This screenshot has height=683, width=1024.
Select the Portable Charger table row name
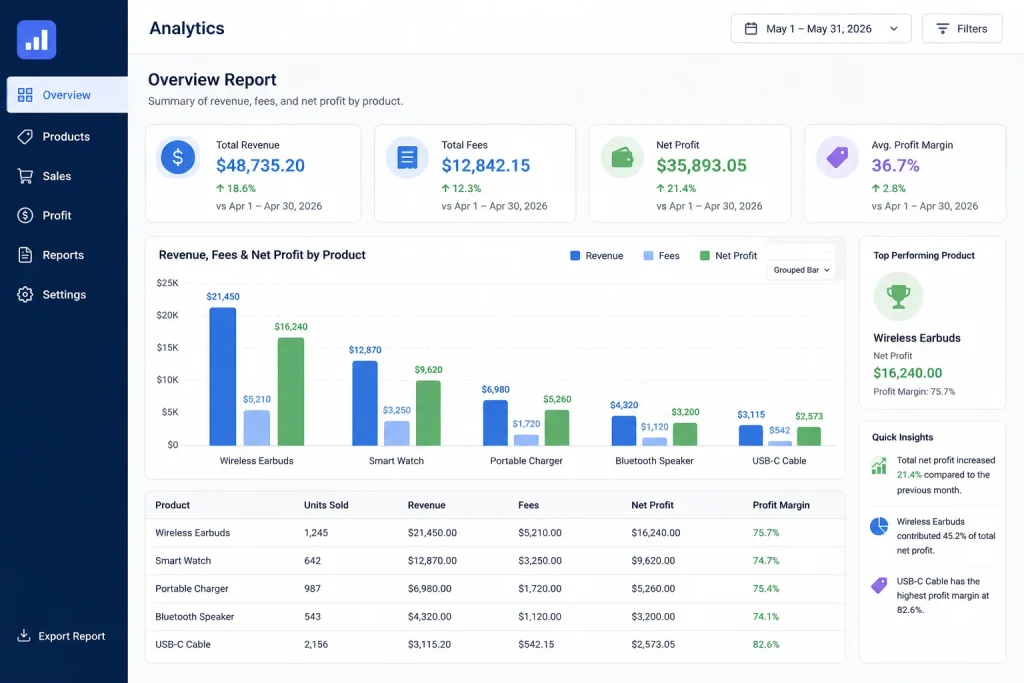pyautogui.click(x=192, y=589)
